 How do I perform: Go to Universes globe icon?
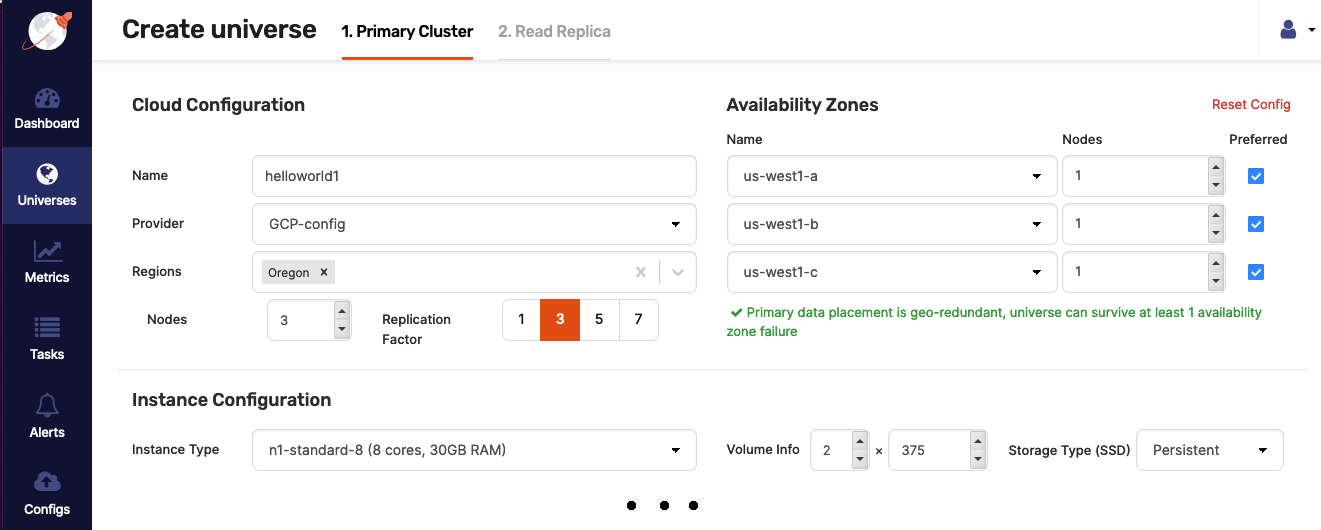click(47, 175)
